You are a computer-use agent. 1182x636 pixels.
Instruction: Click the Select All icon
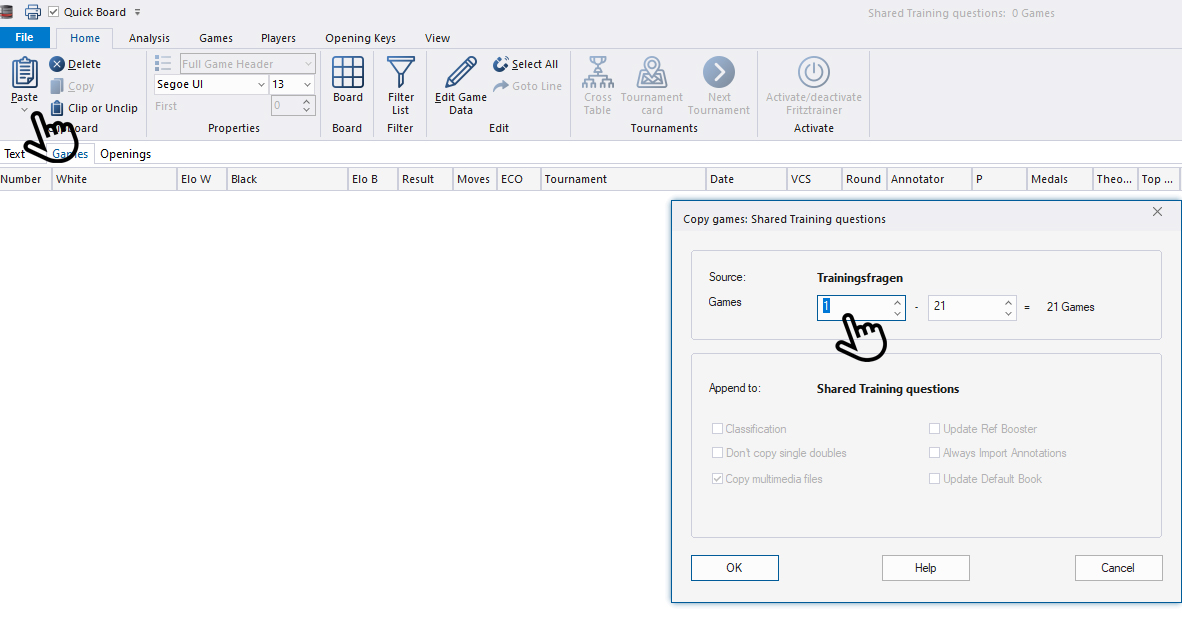[501, 64]
